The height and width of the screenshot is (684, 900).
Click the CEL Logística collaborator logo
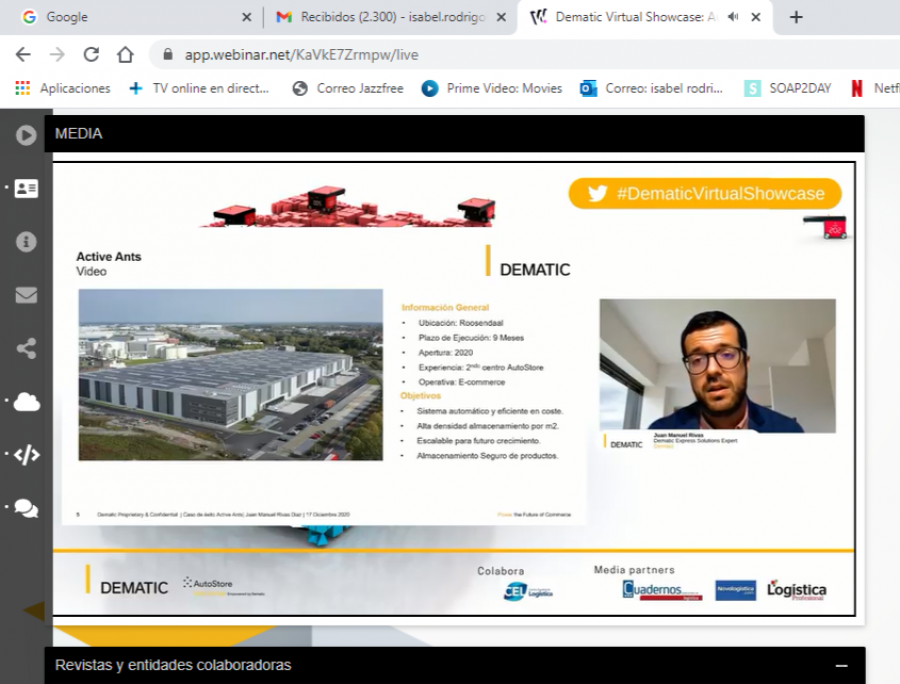pos(528,592)
